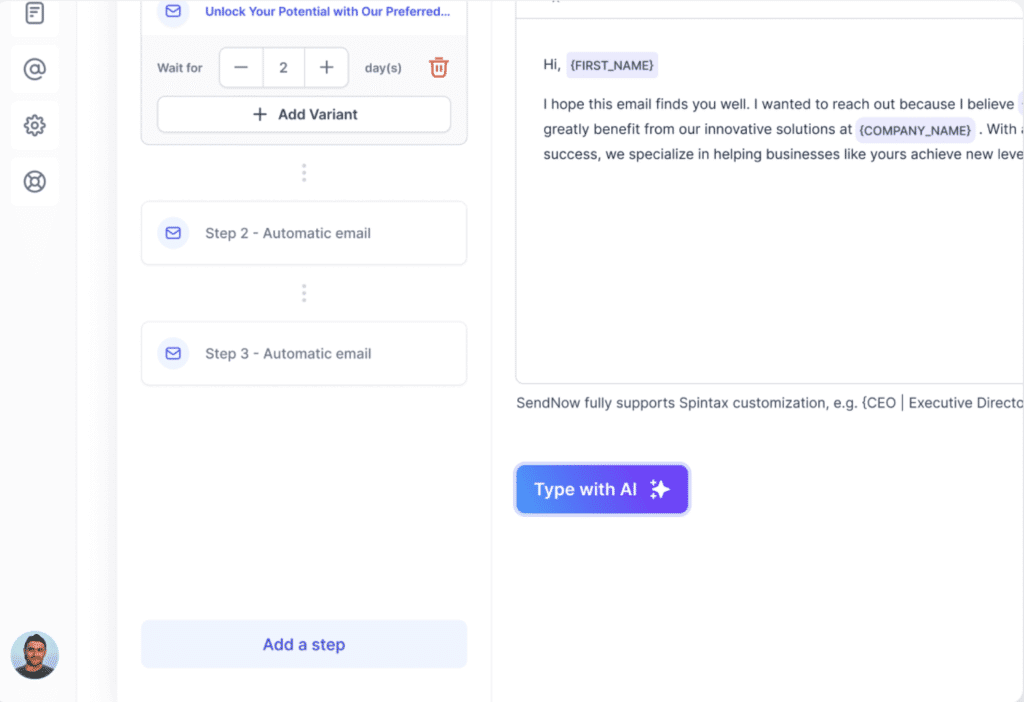Viewport: 1024px width, 702px height.
Task: Open support via the lifebuoy icon
Action: click(x=35, y=181)
